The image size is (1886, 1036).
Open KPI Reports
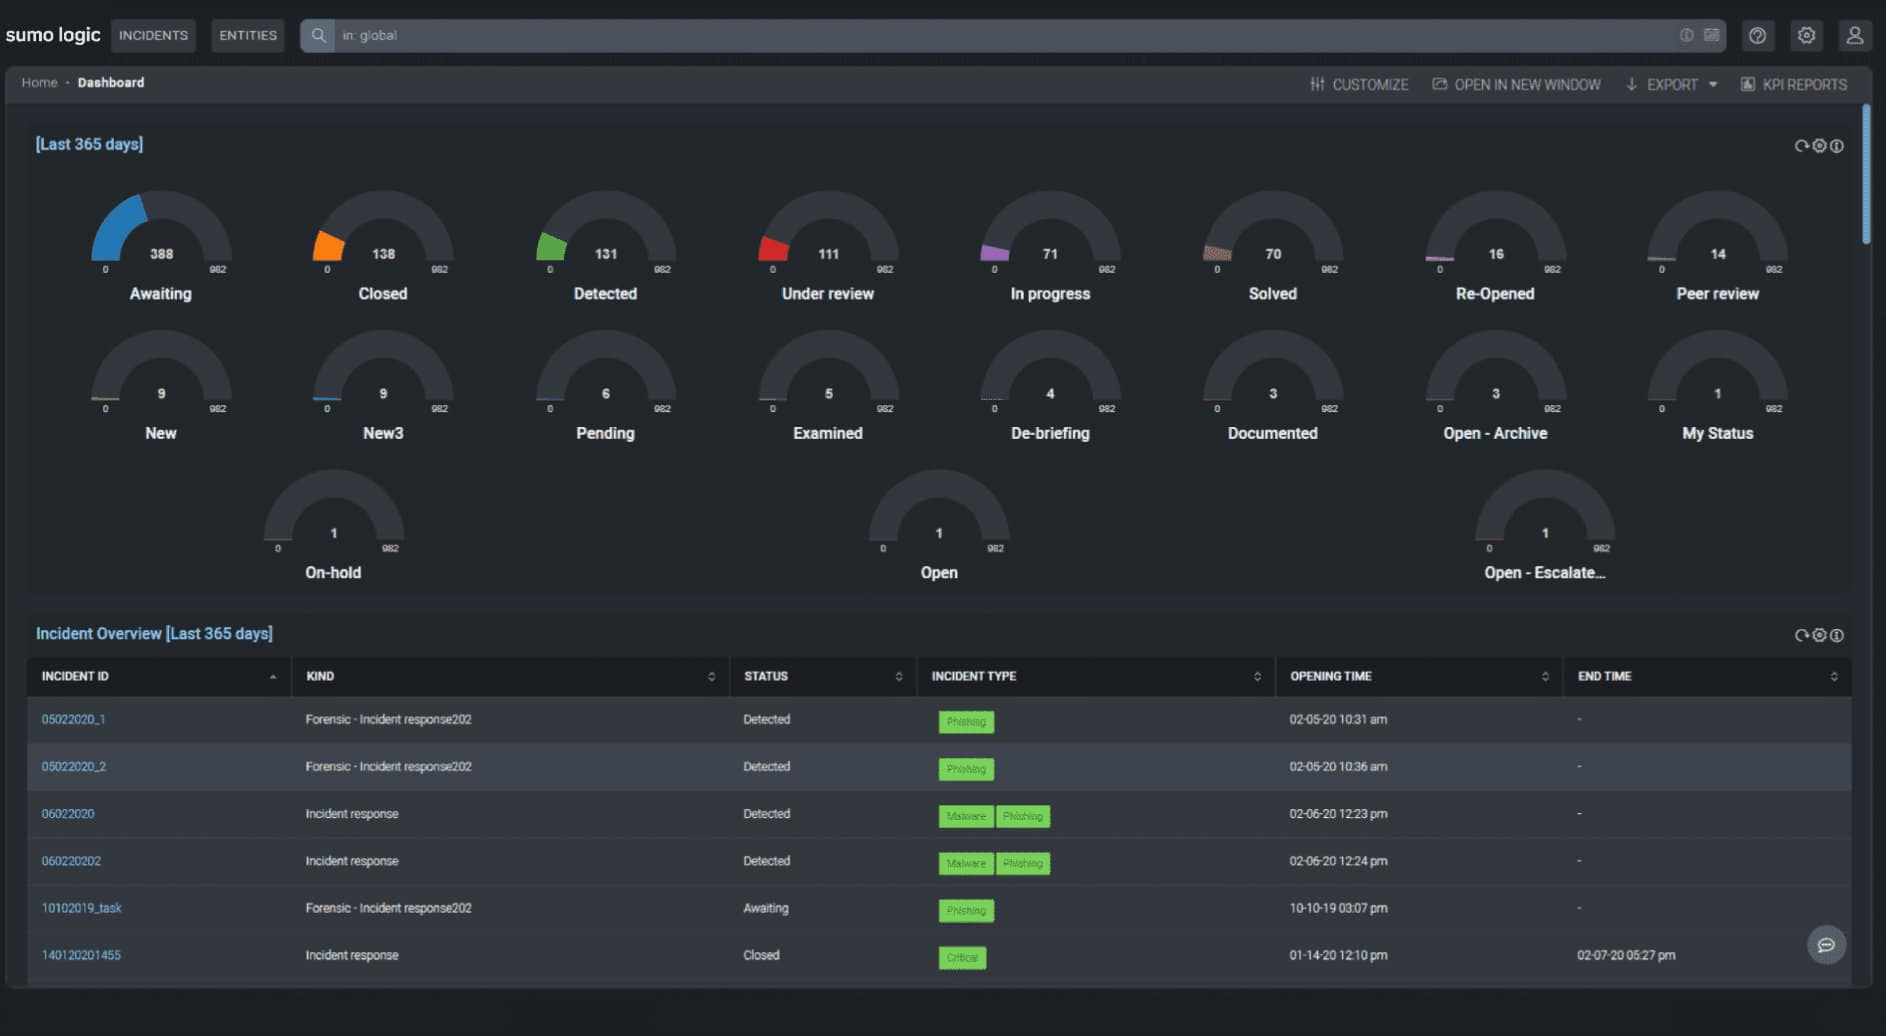tap(1804, 85)
